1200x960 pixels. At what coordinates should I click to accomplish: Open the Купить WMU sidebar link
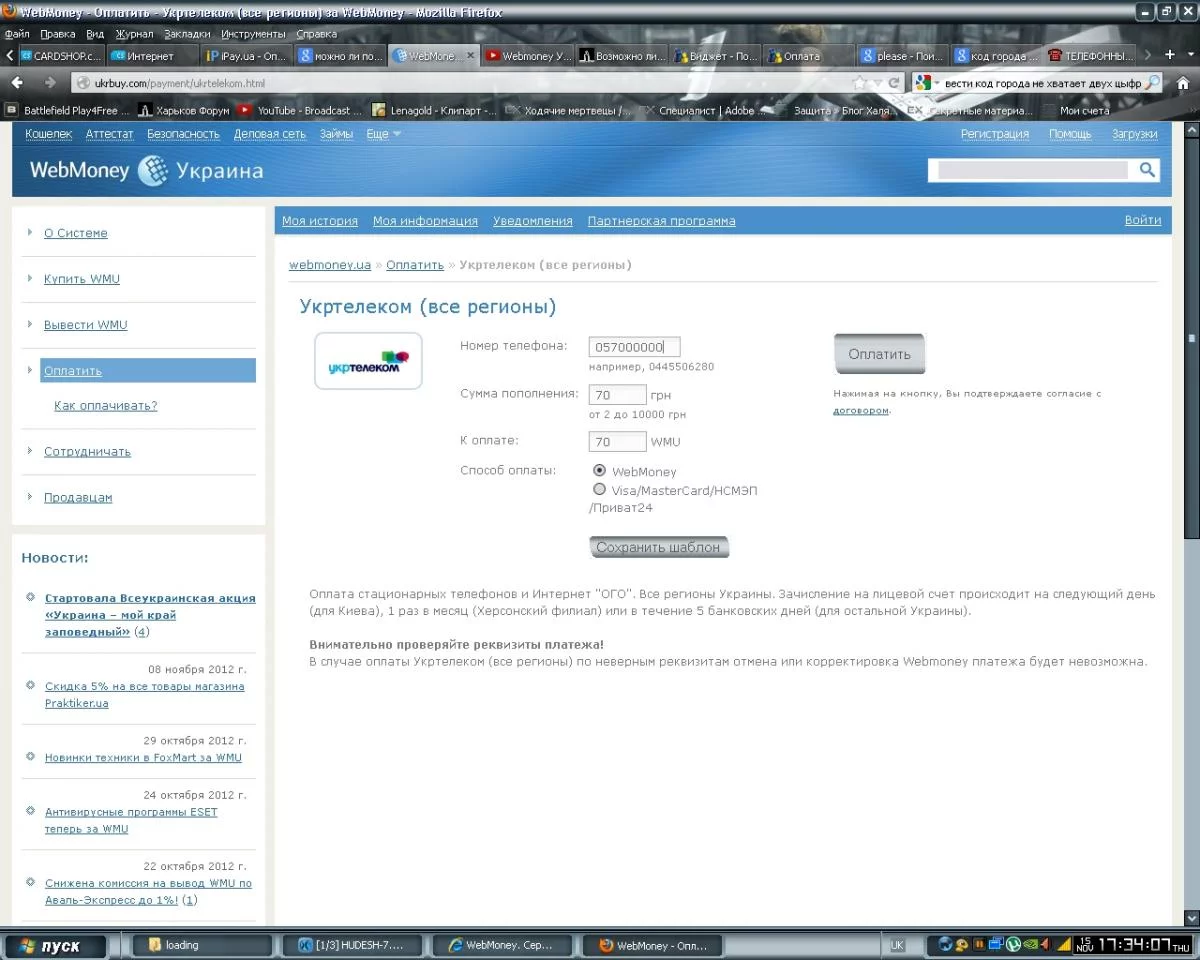coord(81,279)
